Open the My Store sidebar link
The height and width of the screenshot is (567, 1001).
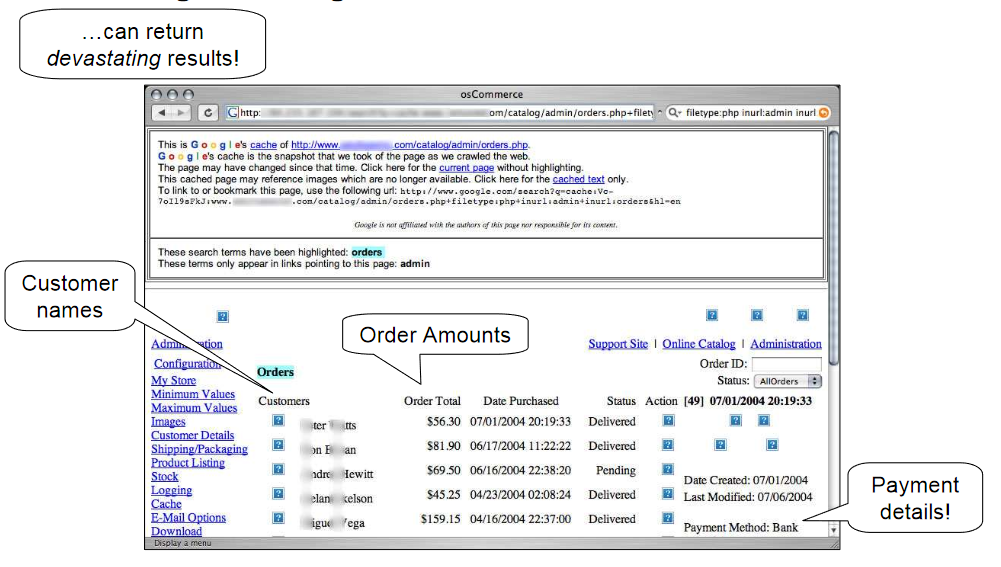173,381
